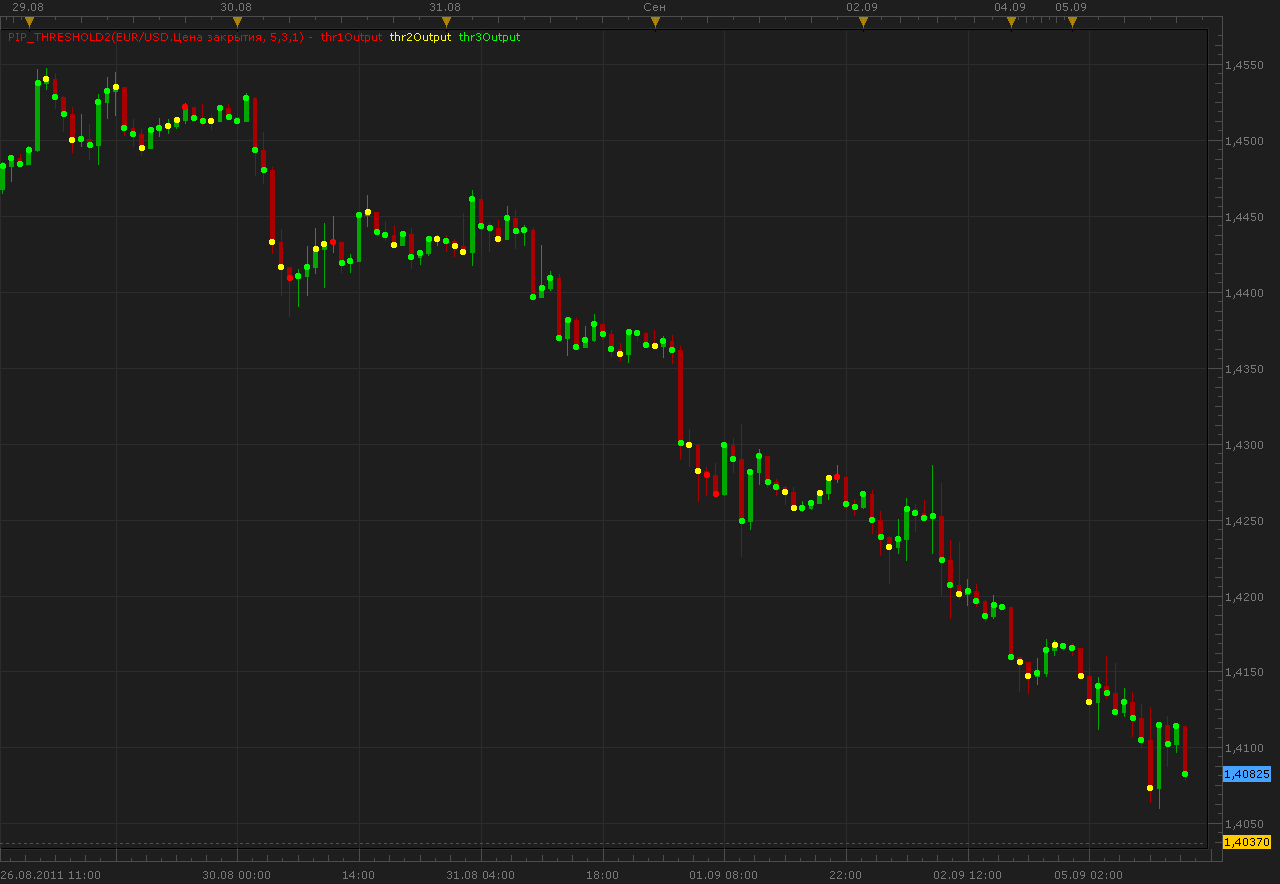Click the 29.08 date label at top
This screenshot has height=884, width=1280.
(x=26, y=7)
